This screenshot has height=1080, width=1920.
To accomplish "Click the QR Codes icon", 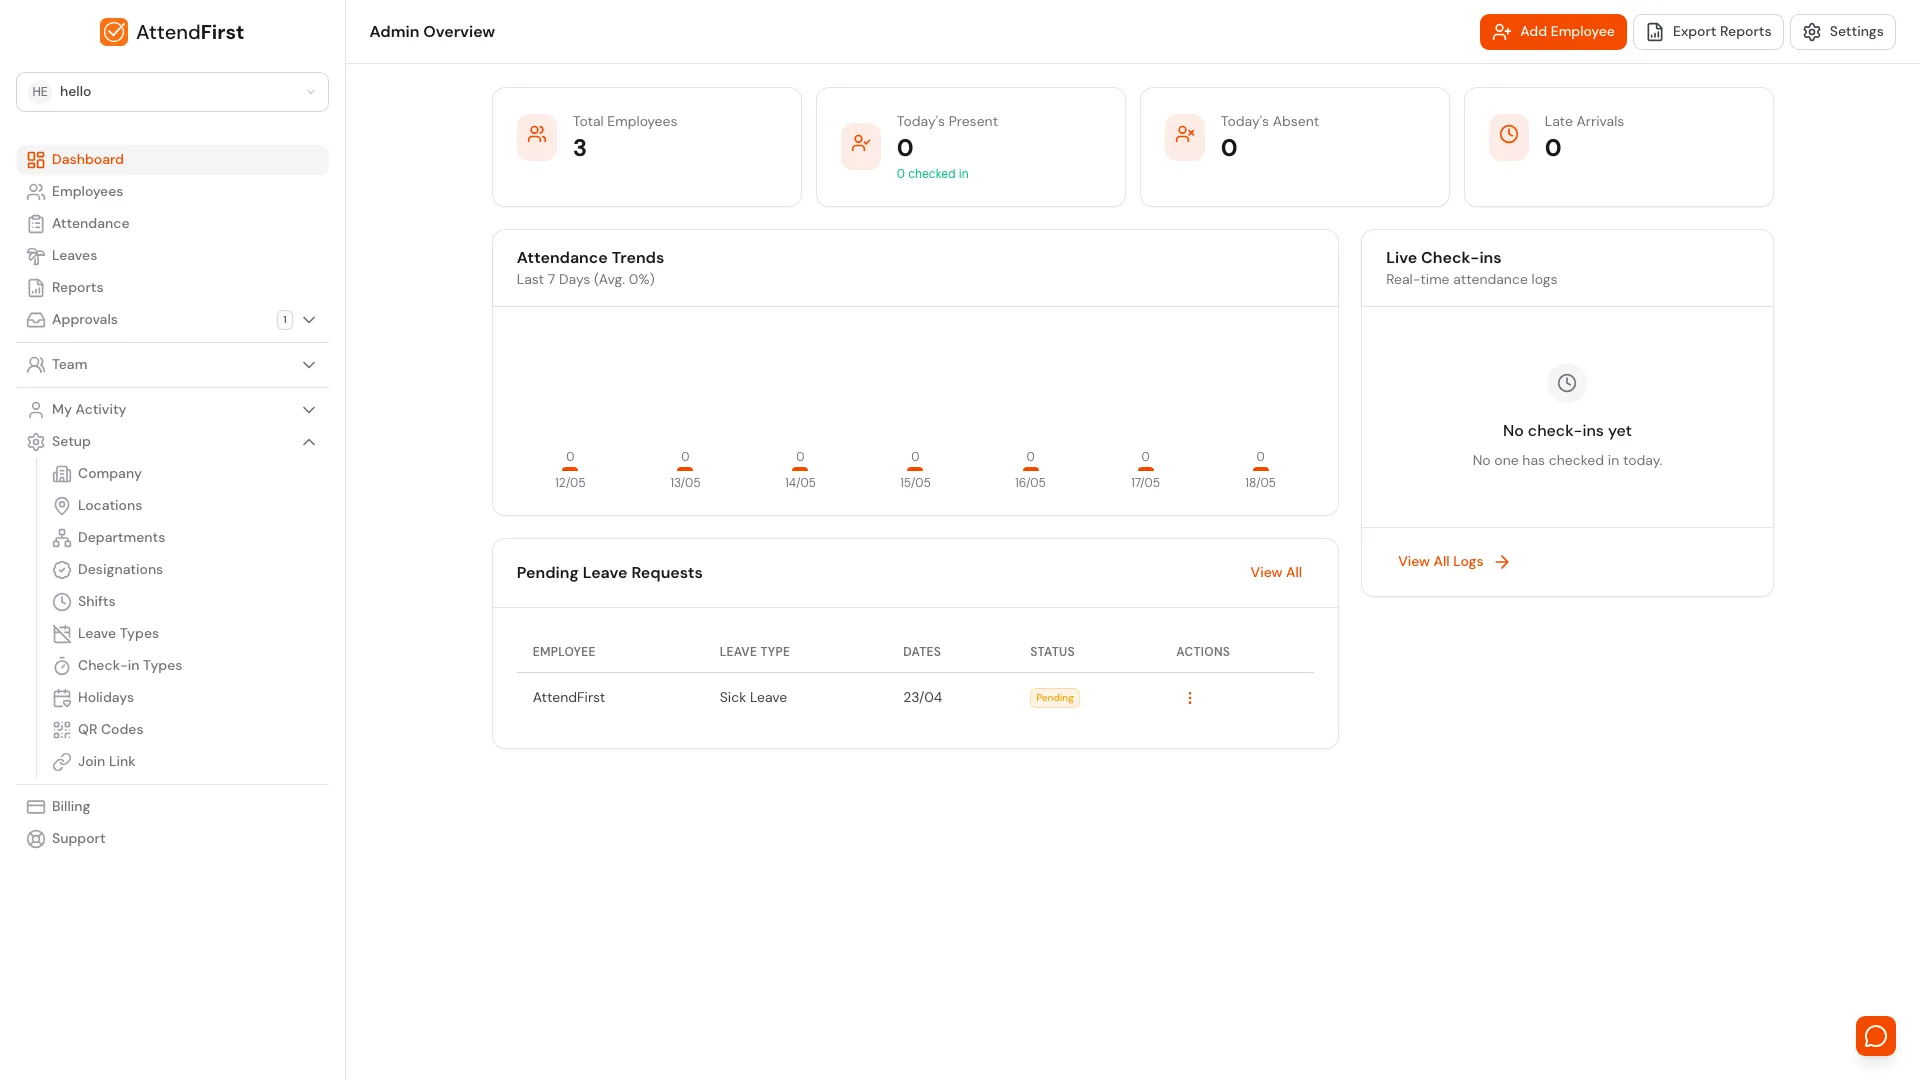I will coord(62,730).
